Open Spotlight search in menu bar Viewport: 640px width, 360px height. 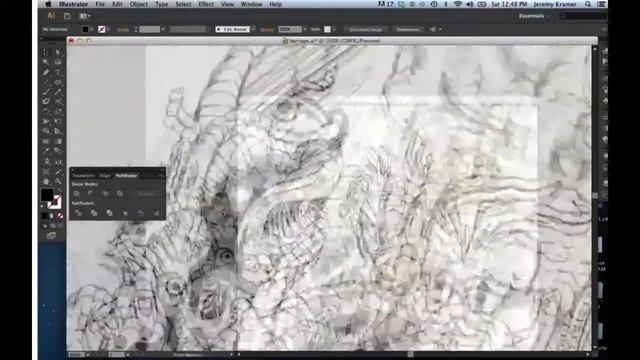click(x=588, y=4)
